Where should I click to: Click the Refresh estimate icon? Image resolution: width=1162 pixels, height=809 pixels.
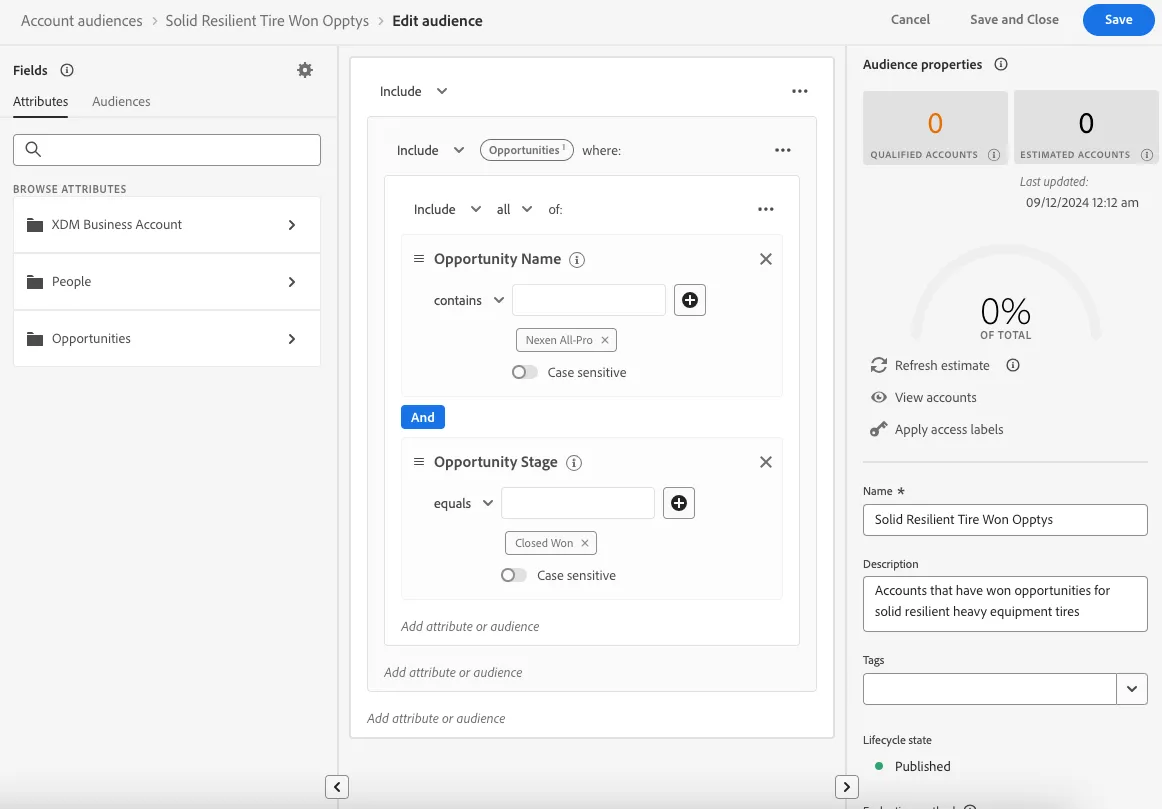coord(879,365)
